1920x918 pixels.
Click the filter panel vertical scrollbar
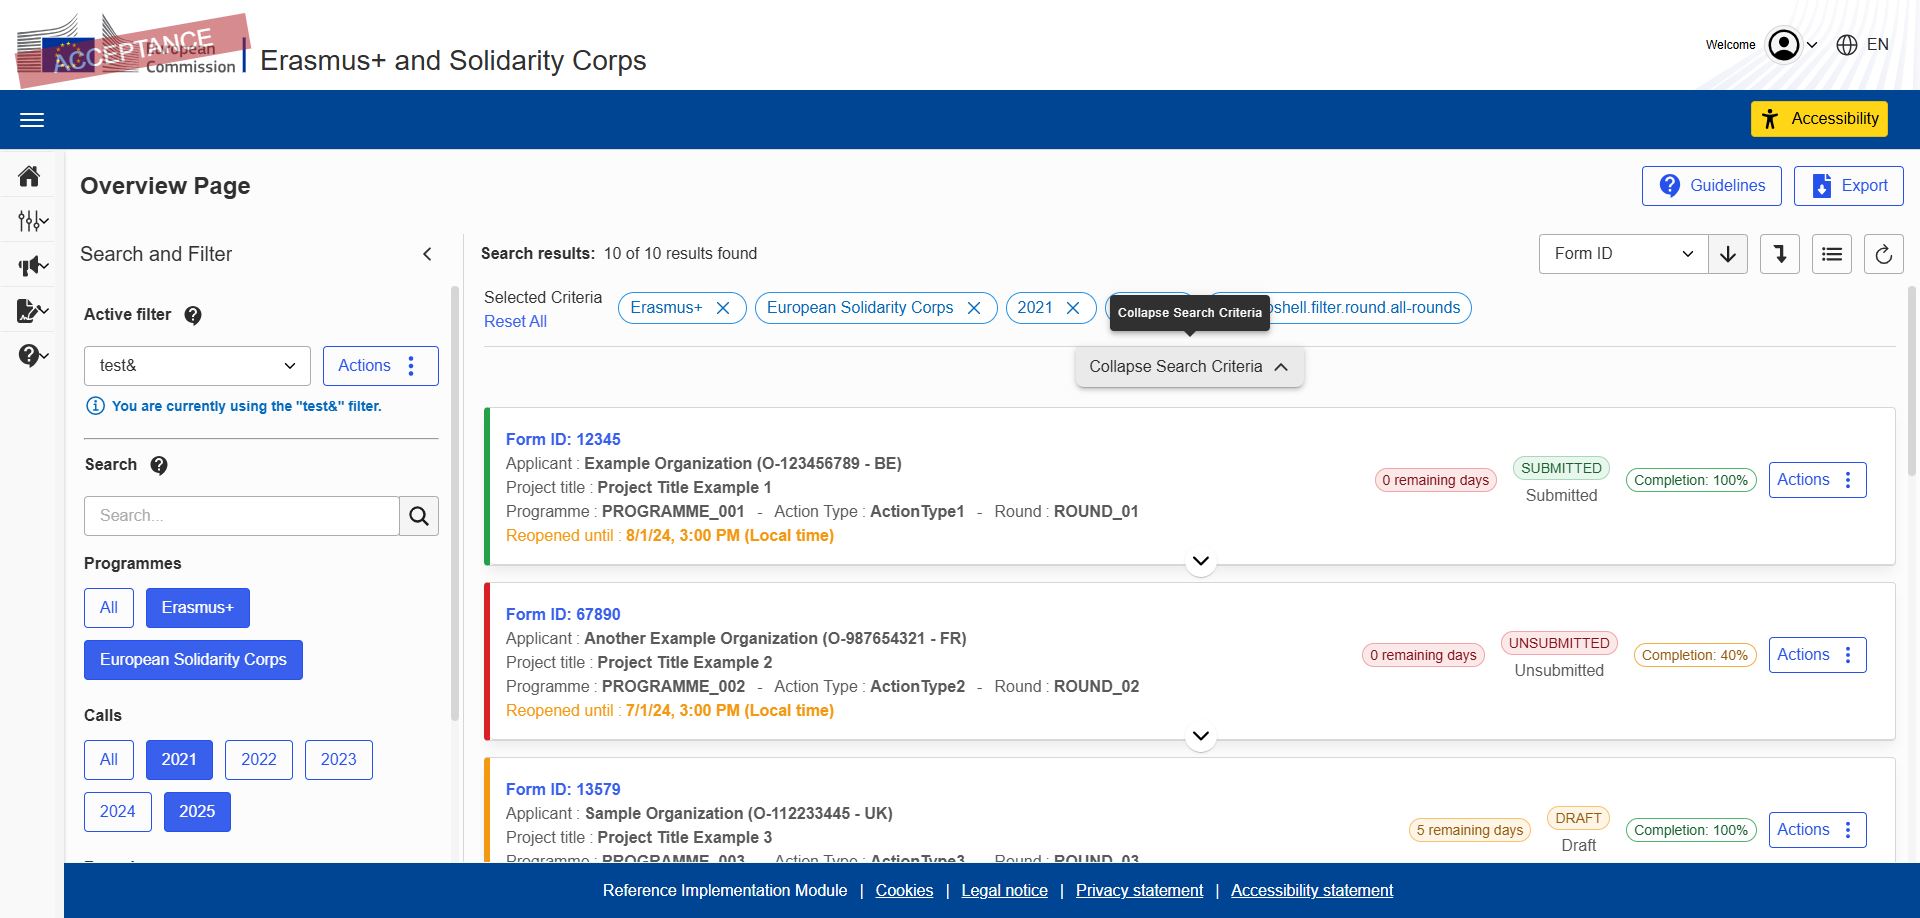pos(455,503)
